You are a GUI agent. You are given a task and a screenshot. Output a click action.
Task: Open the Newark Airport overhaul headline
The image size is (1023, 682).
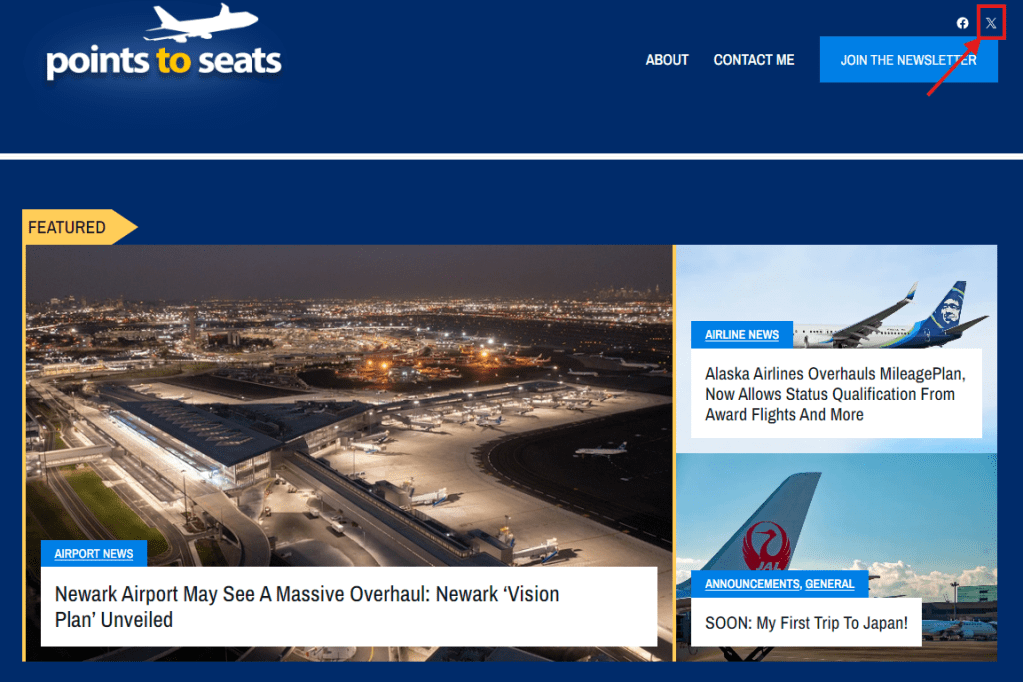point(307,606)
